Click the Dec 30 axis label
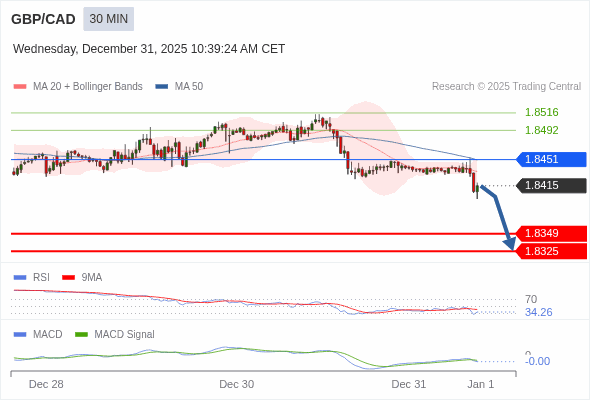 point(237,384)
